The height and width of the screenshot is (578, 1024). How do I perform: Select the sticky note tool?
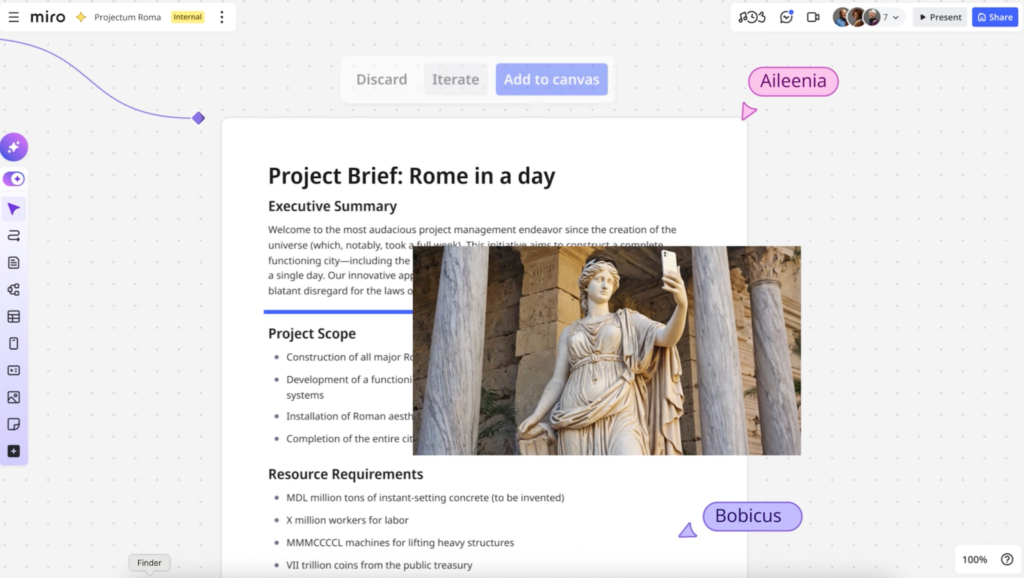point(14,424)
